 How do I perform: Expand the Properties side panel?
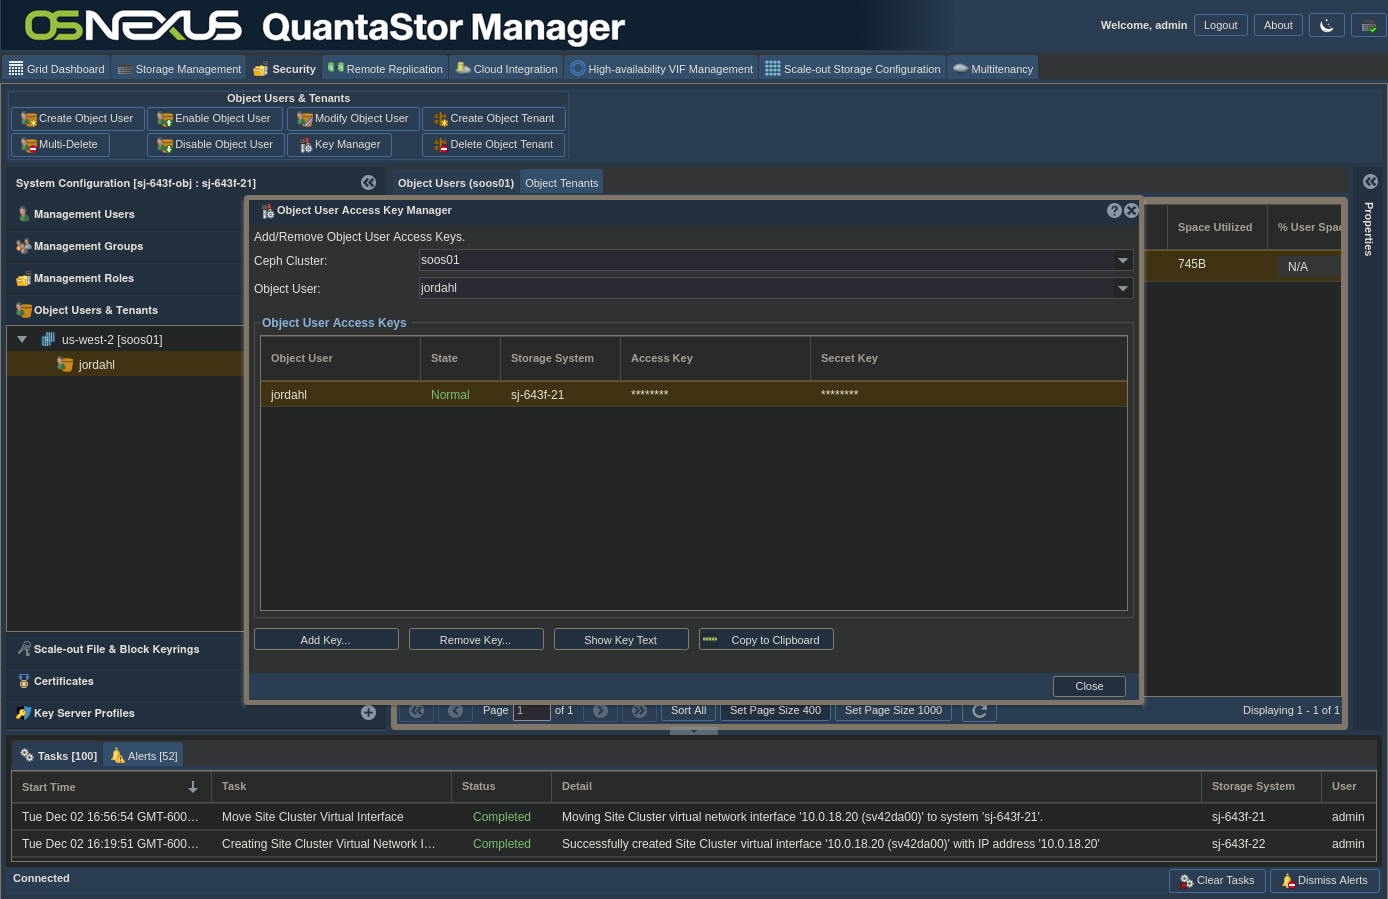tap(1370, 182)
